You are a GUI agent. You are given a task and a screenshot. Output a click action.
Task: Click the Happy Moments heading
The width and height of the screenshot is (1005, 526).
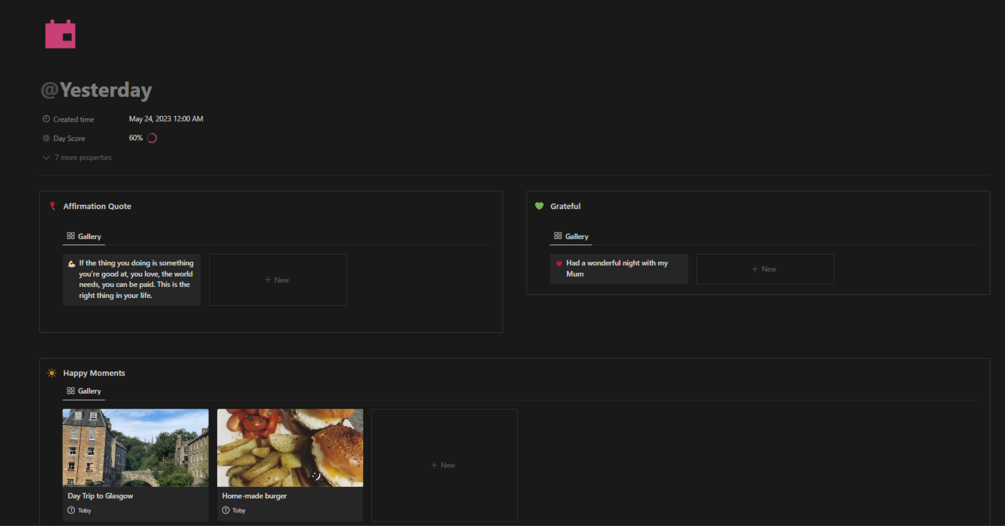94,373
